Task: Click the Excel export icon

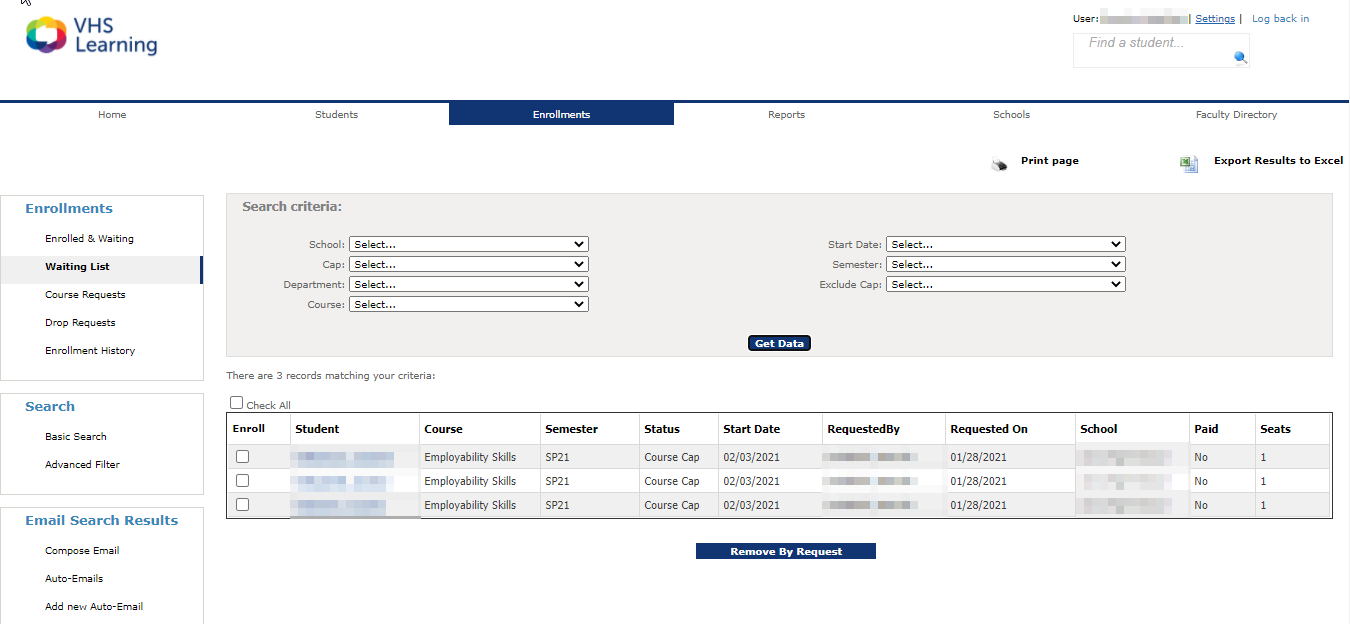Action: (x=1188, y=164)
